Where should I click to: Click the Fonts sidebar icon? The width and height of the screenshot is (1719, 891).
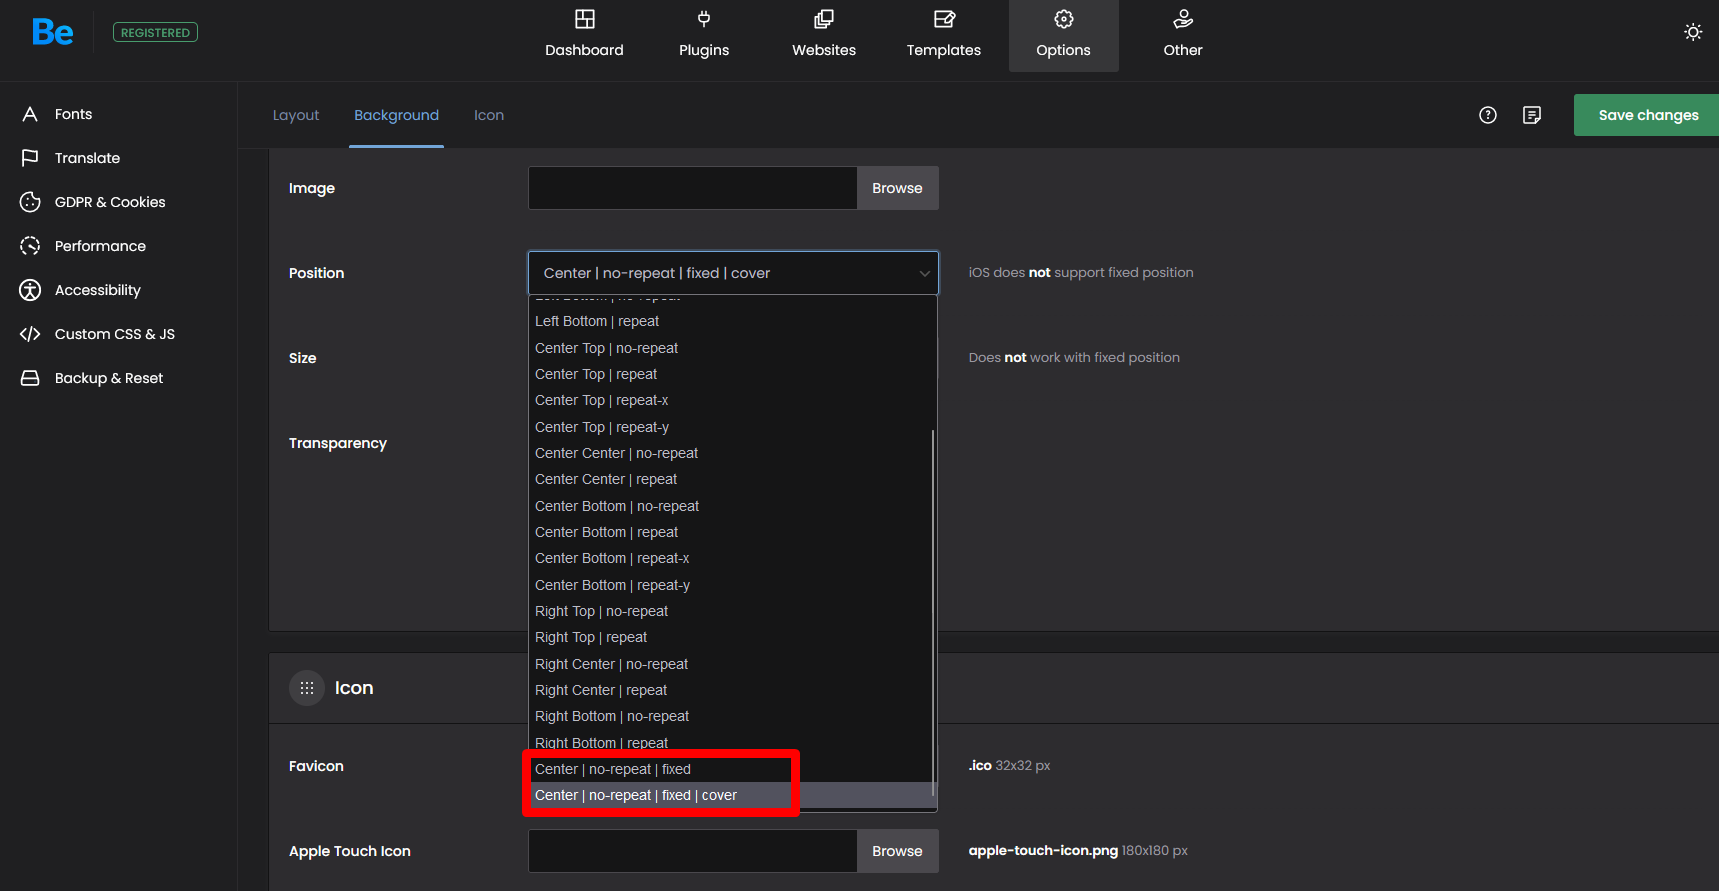coord(30,114)
